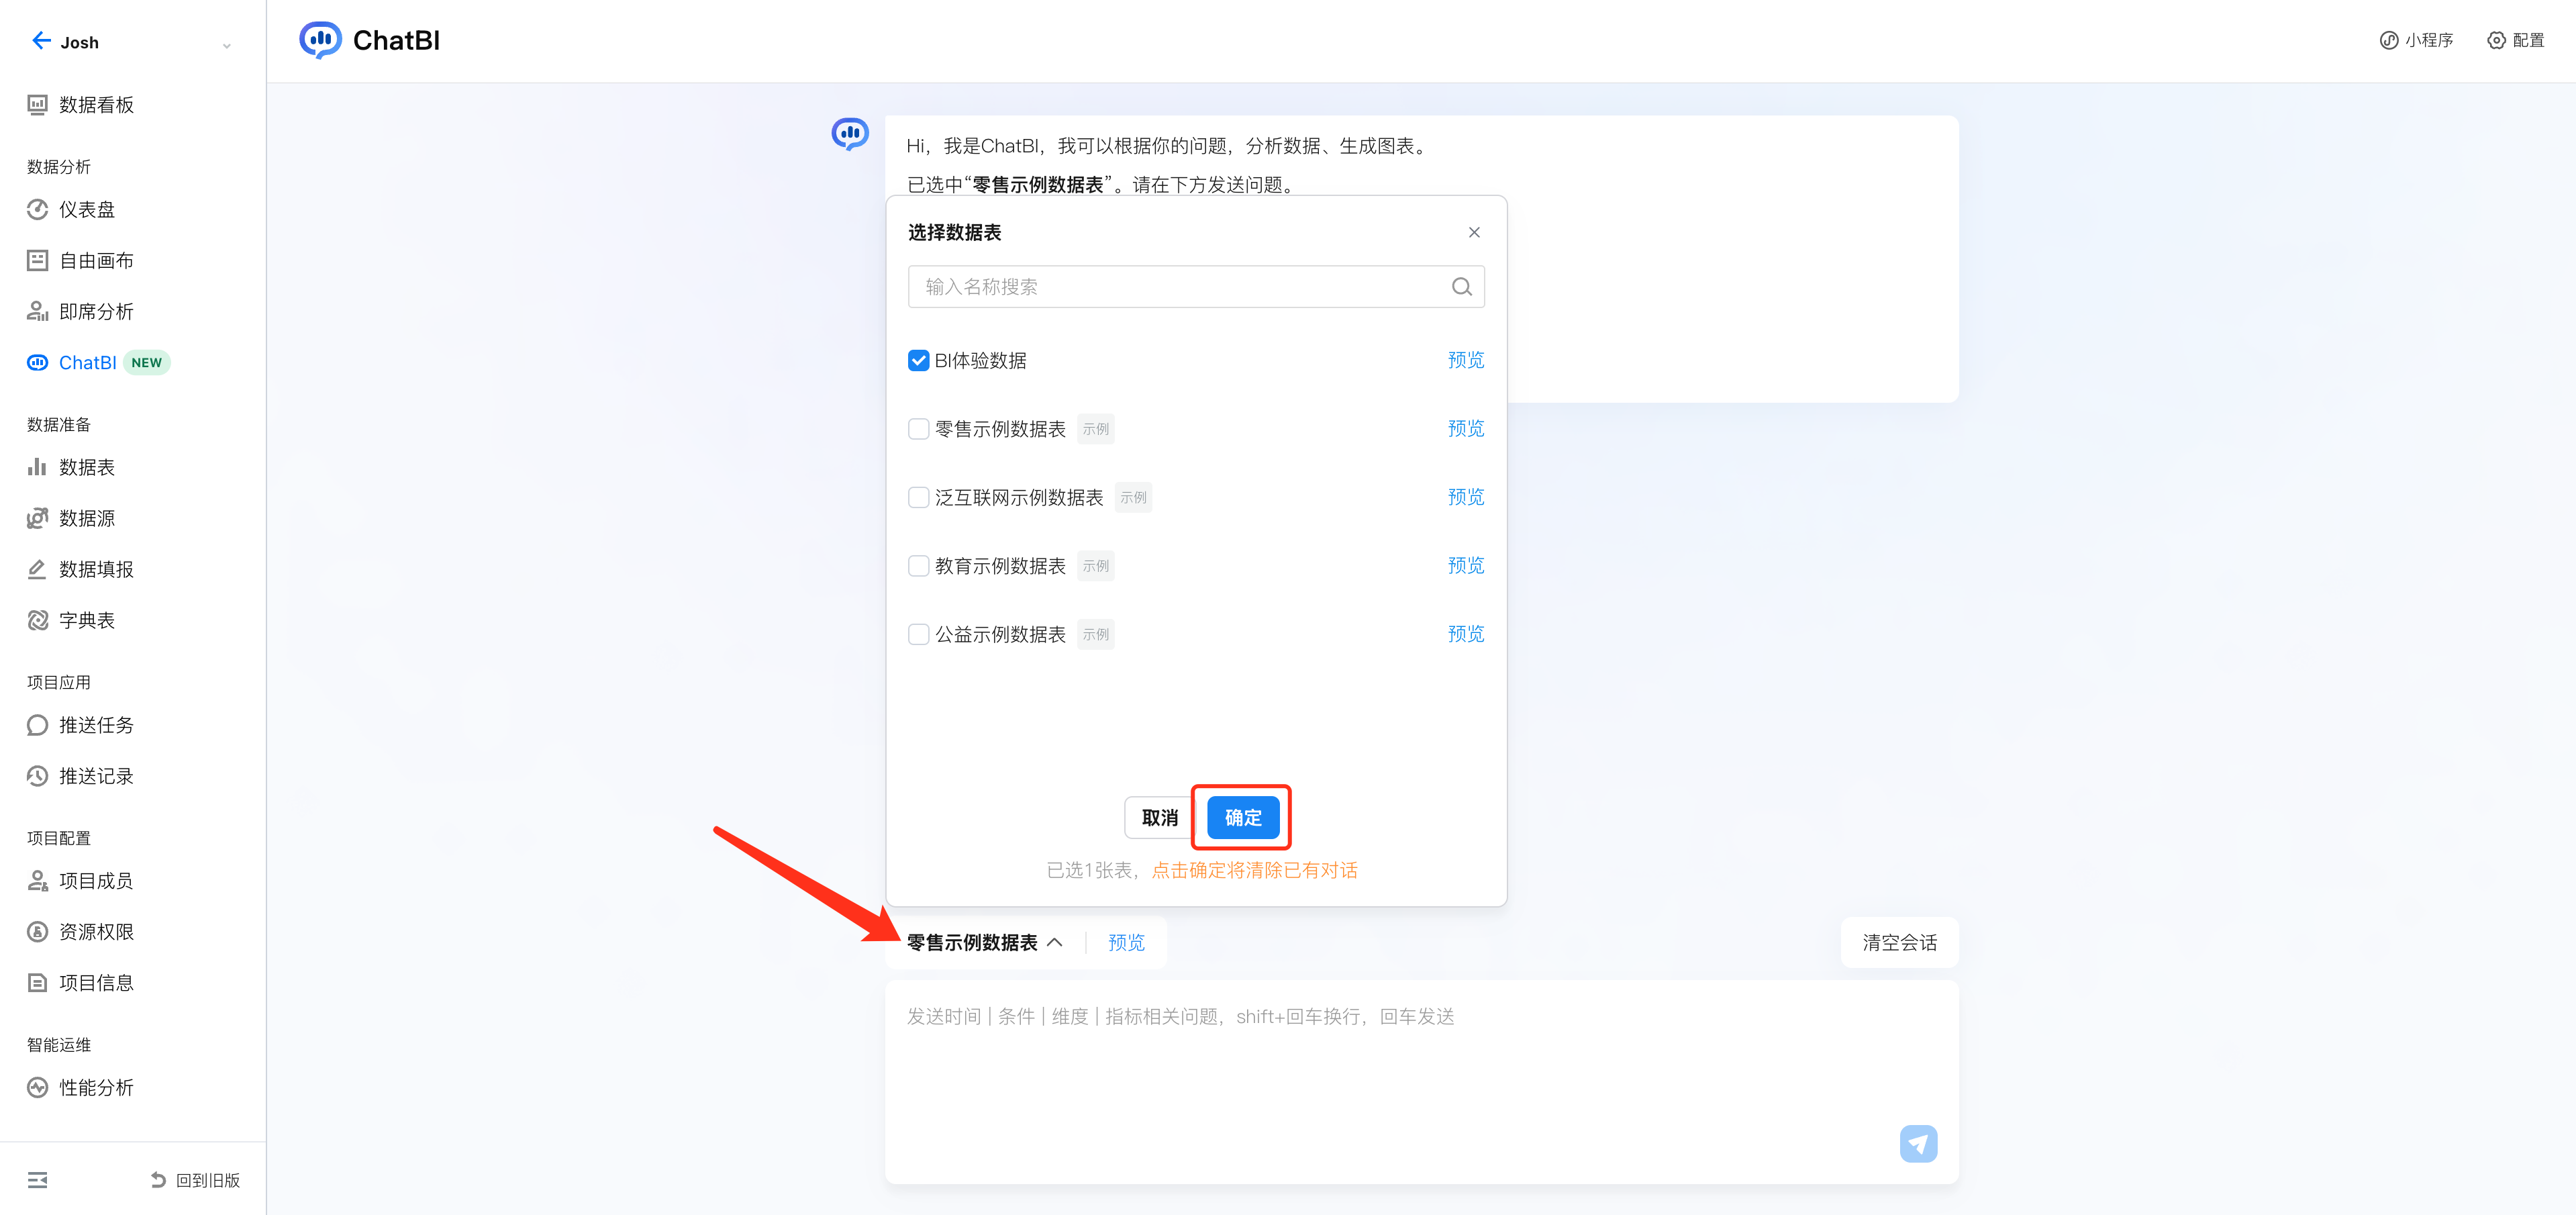Collapse sidebar using bottom-left menu icon
The height and width of the screenshot is (1215, 2576).
click(x=38, y=1180)
